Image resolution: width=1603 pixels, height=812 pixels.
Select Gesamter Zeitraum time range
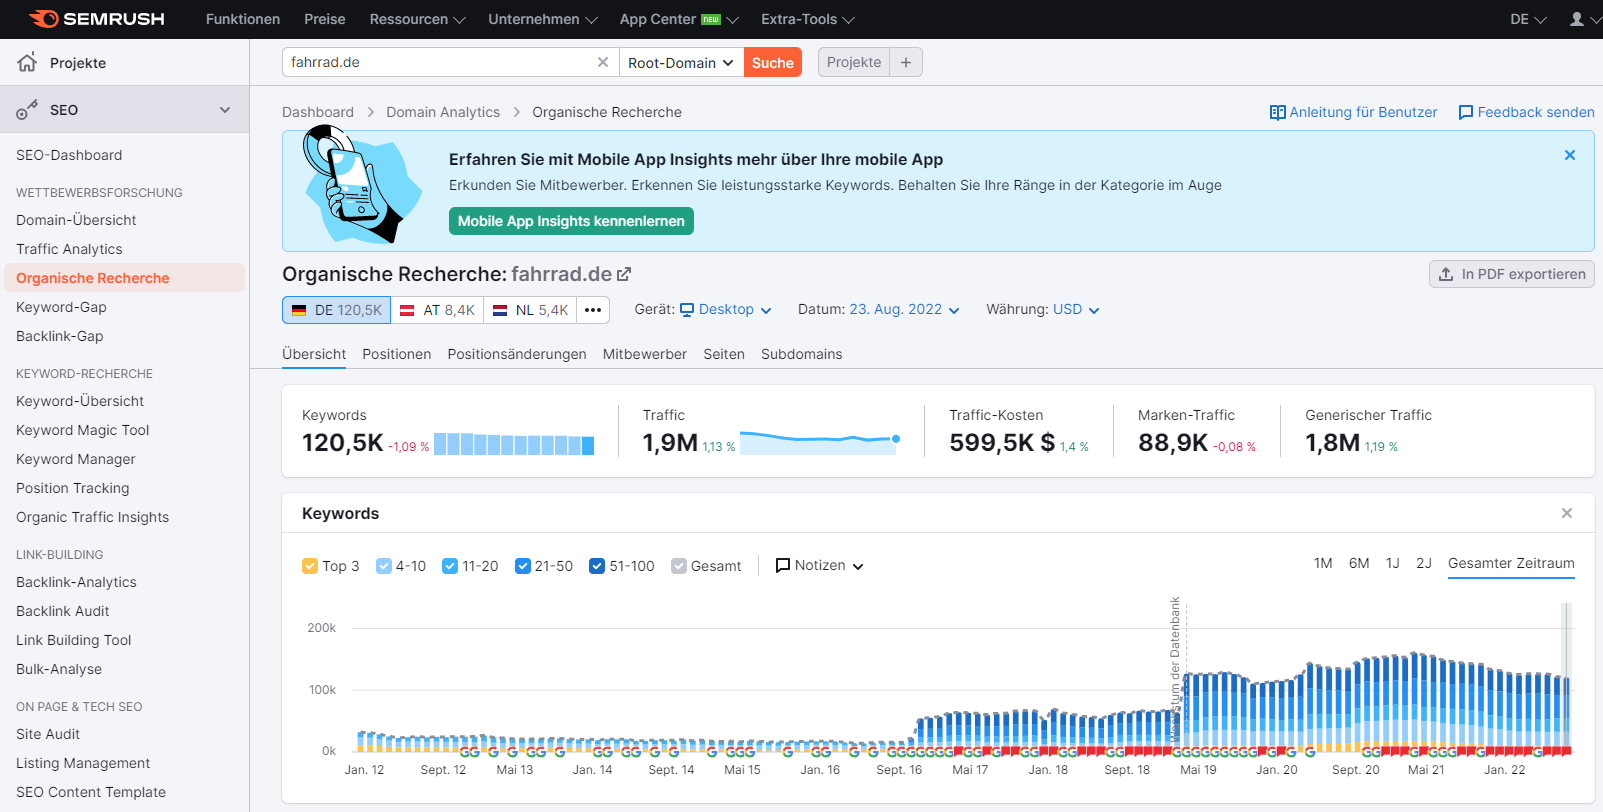point(1511,563)
